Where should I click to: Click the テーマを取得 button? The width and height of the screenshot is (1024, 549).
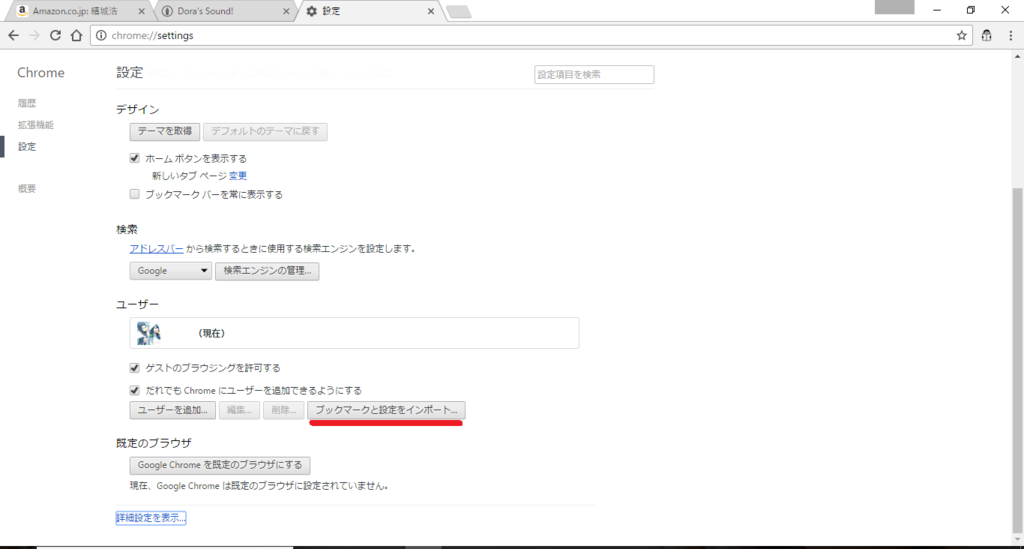point(165,131)
